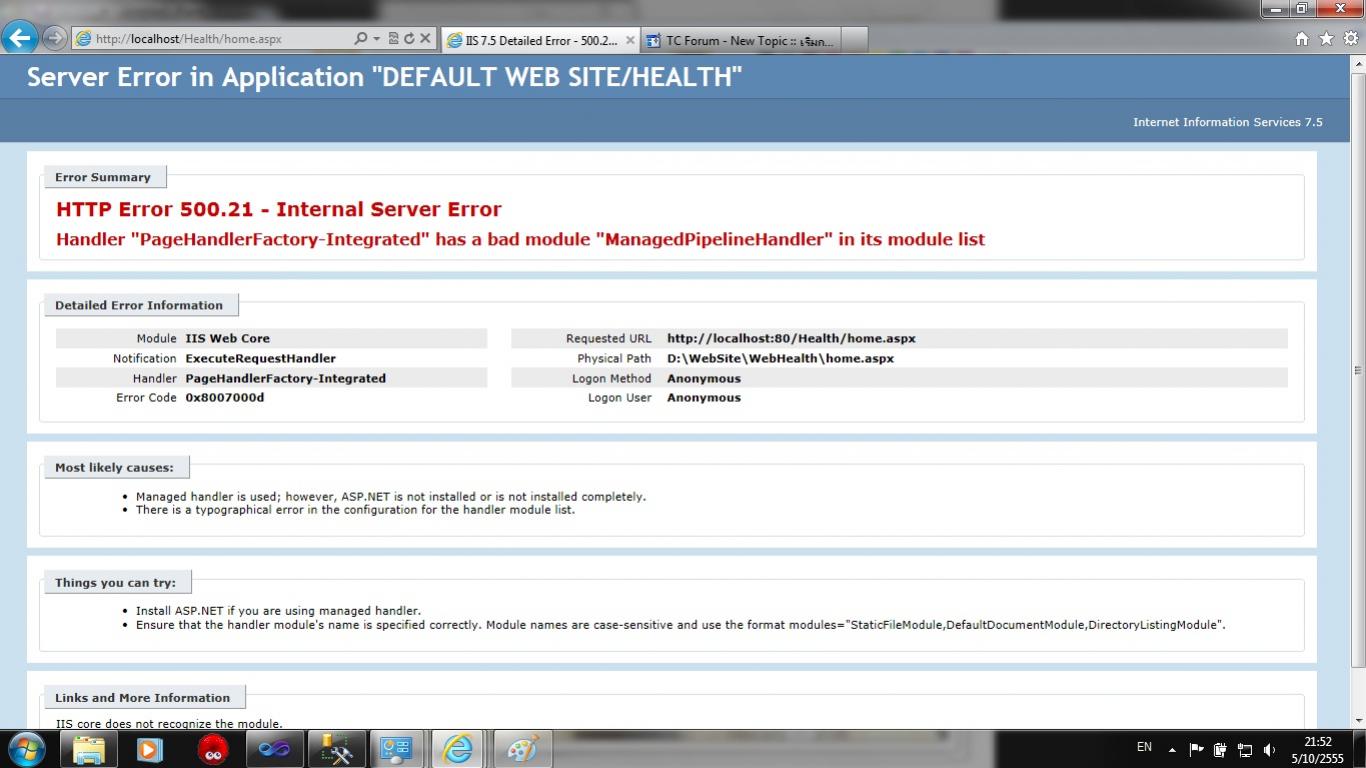Click the 'PageHandlerFactory-Integrated' handler value
The image size is (1366, 768).
[285, 378]
